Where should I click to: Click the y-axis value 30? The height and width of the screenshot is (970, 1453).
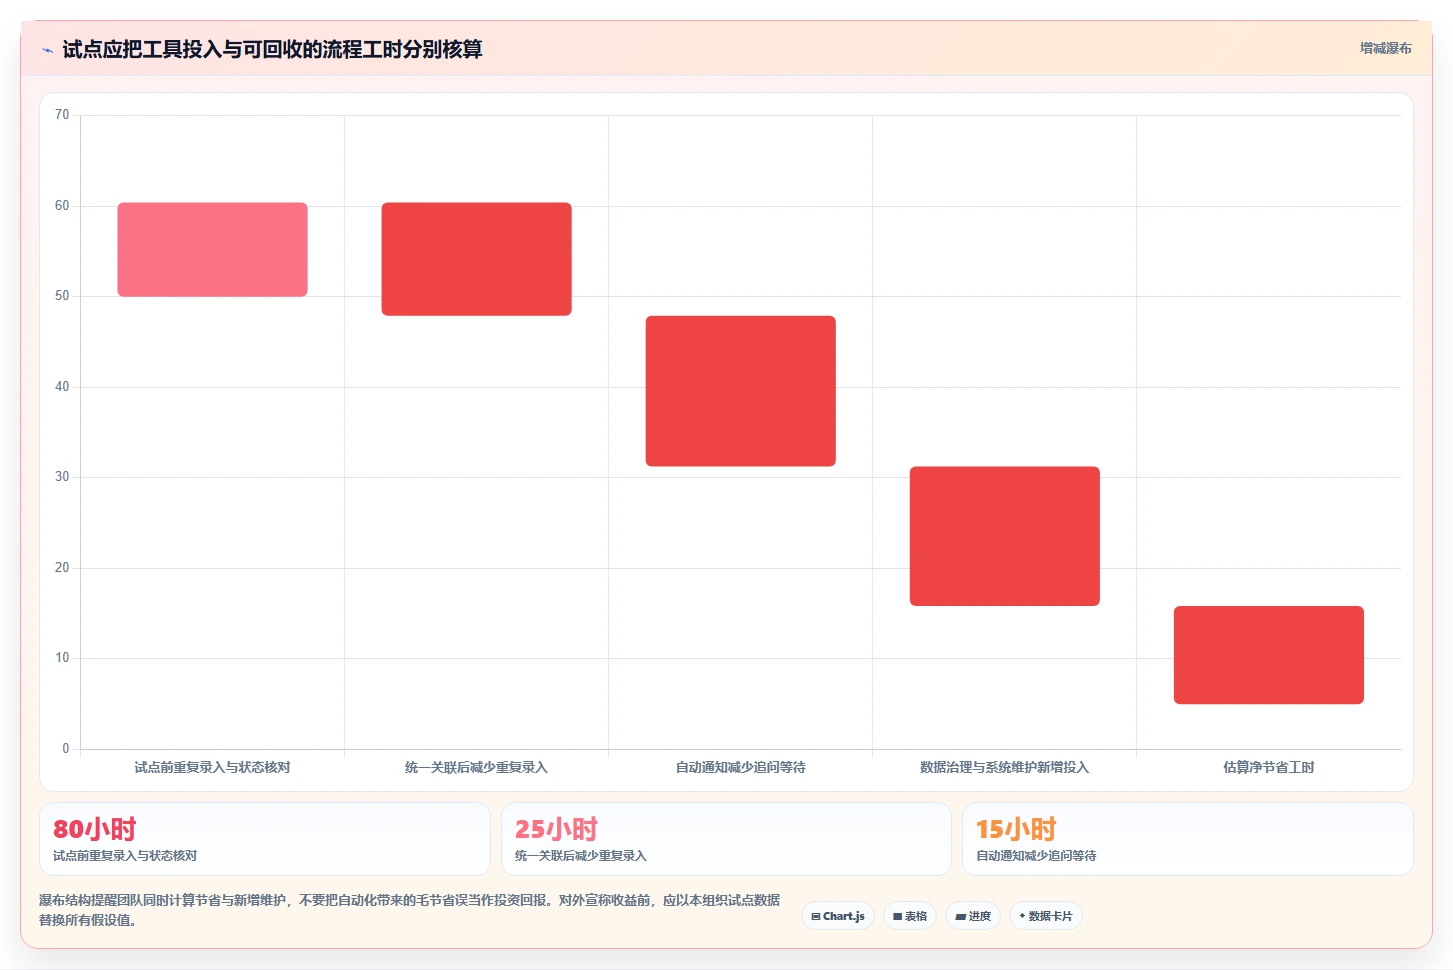tap(62, 477)
